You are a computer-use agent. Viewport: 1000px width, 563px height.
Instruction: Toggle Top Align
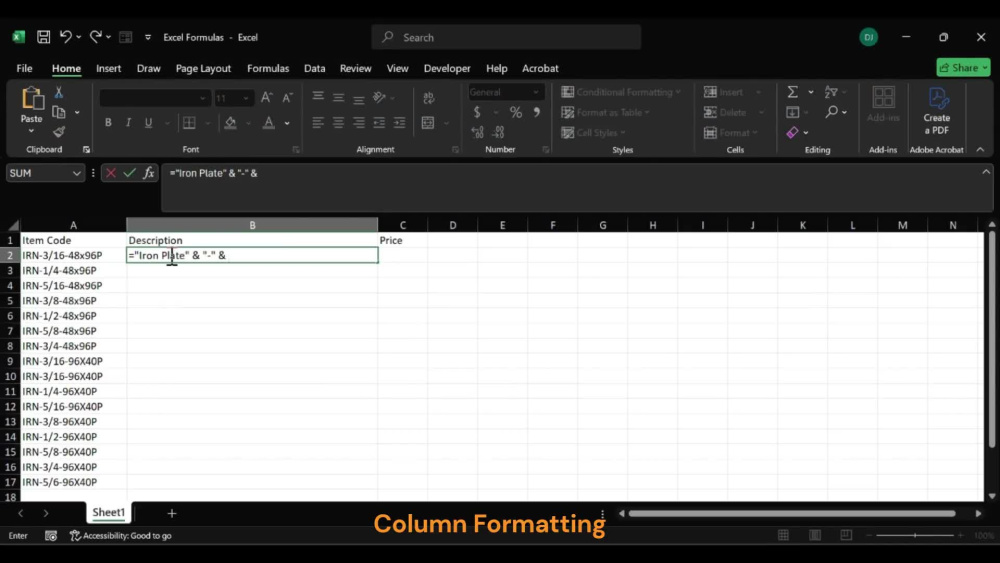click(x=318, y=97)
